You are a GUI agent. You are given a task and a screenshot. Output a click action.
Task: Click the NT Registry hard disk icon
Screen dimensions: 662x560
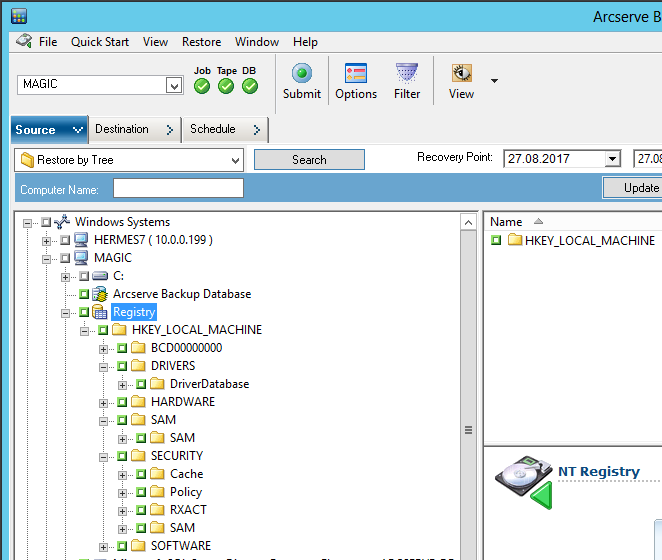(524, 481)
